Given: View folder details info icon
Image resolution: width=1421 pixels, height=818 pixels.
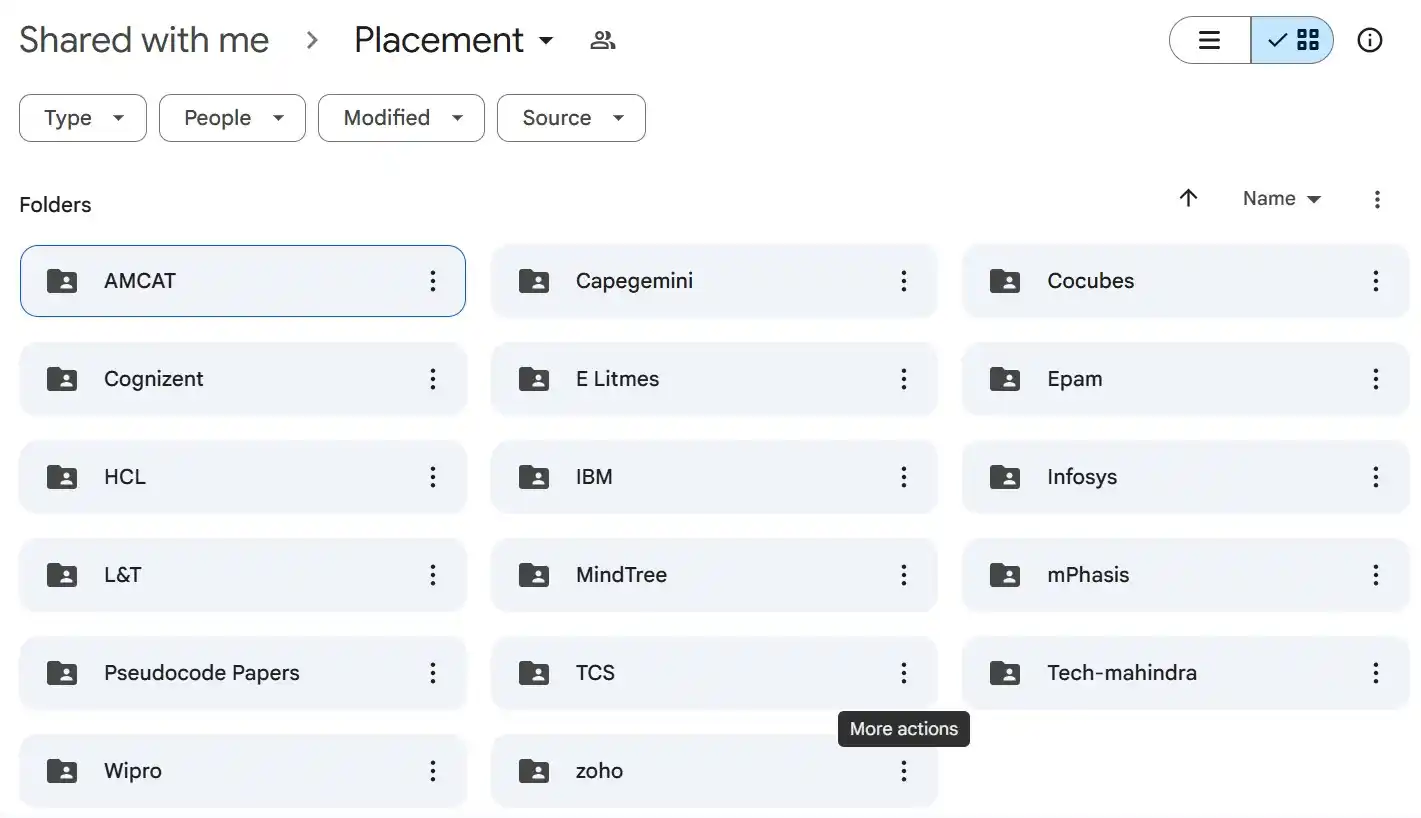Looking at the screenshot, I should (x=1370, y=40).
